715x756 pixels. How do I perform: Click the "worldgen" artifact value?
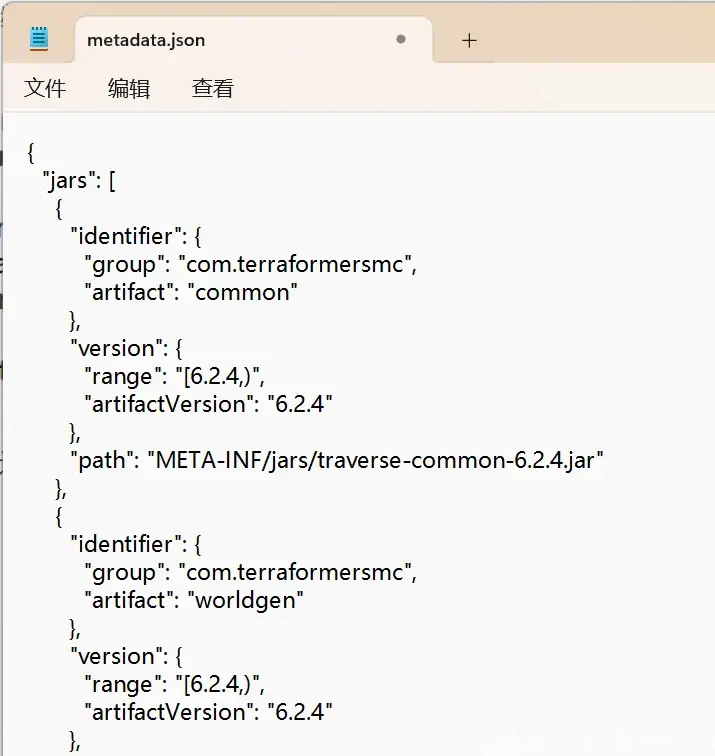pyautogui.click(x=245, y=600)
